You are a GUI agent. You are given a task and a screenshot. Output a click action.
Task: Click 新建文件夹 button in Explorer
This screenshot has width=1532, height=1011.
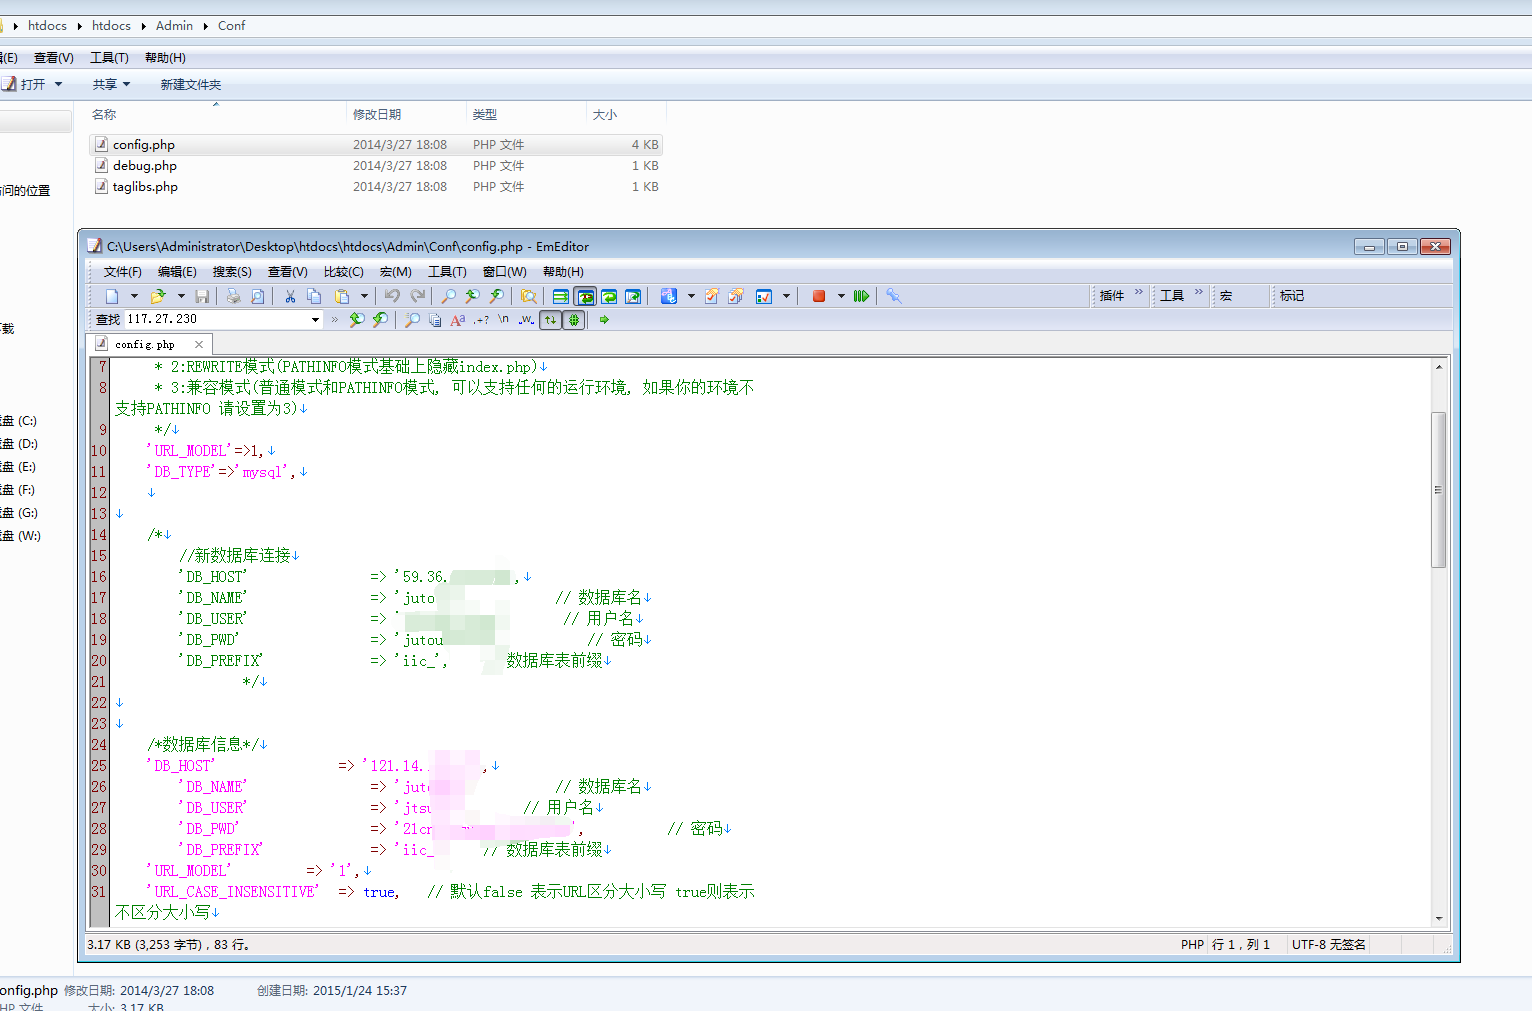[191, 84]
